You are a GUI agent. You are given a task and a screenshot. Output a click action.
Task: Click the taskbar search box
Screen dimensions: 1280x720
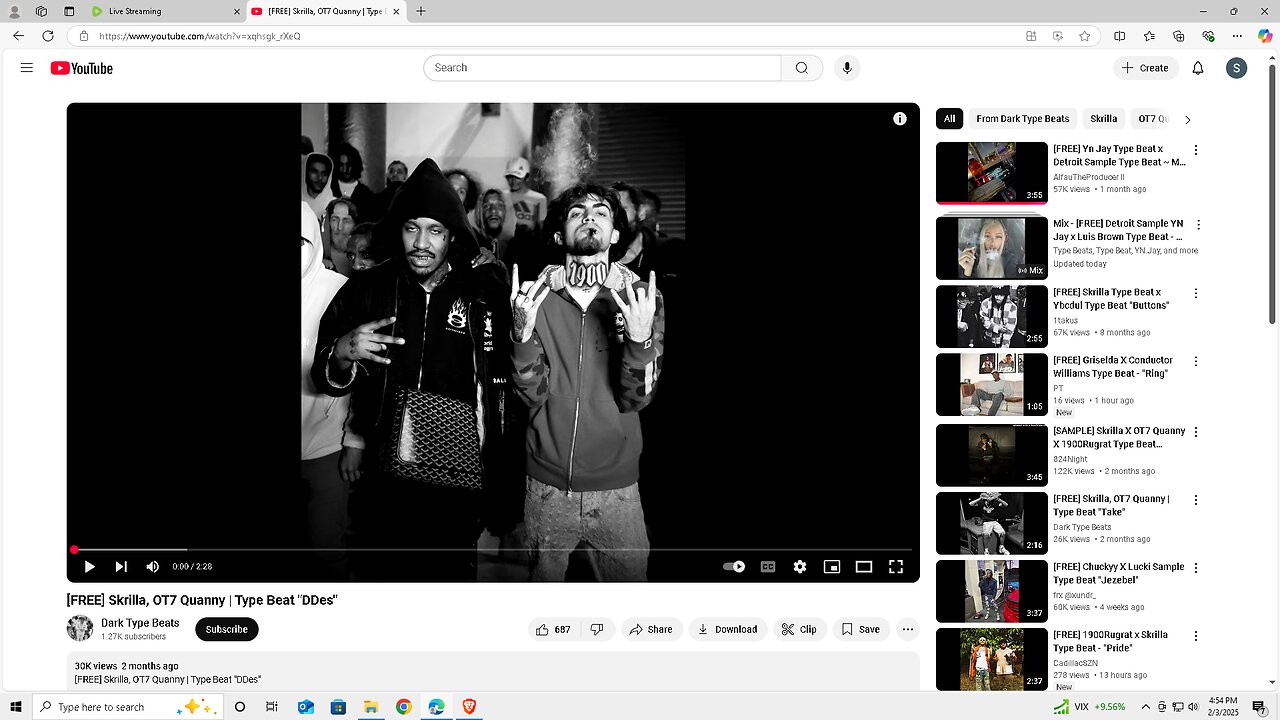[128, 707]
